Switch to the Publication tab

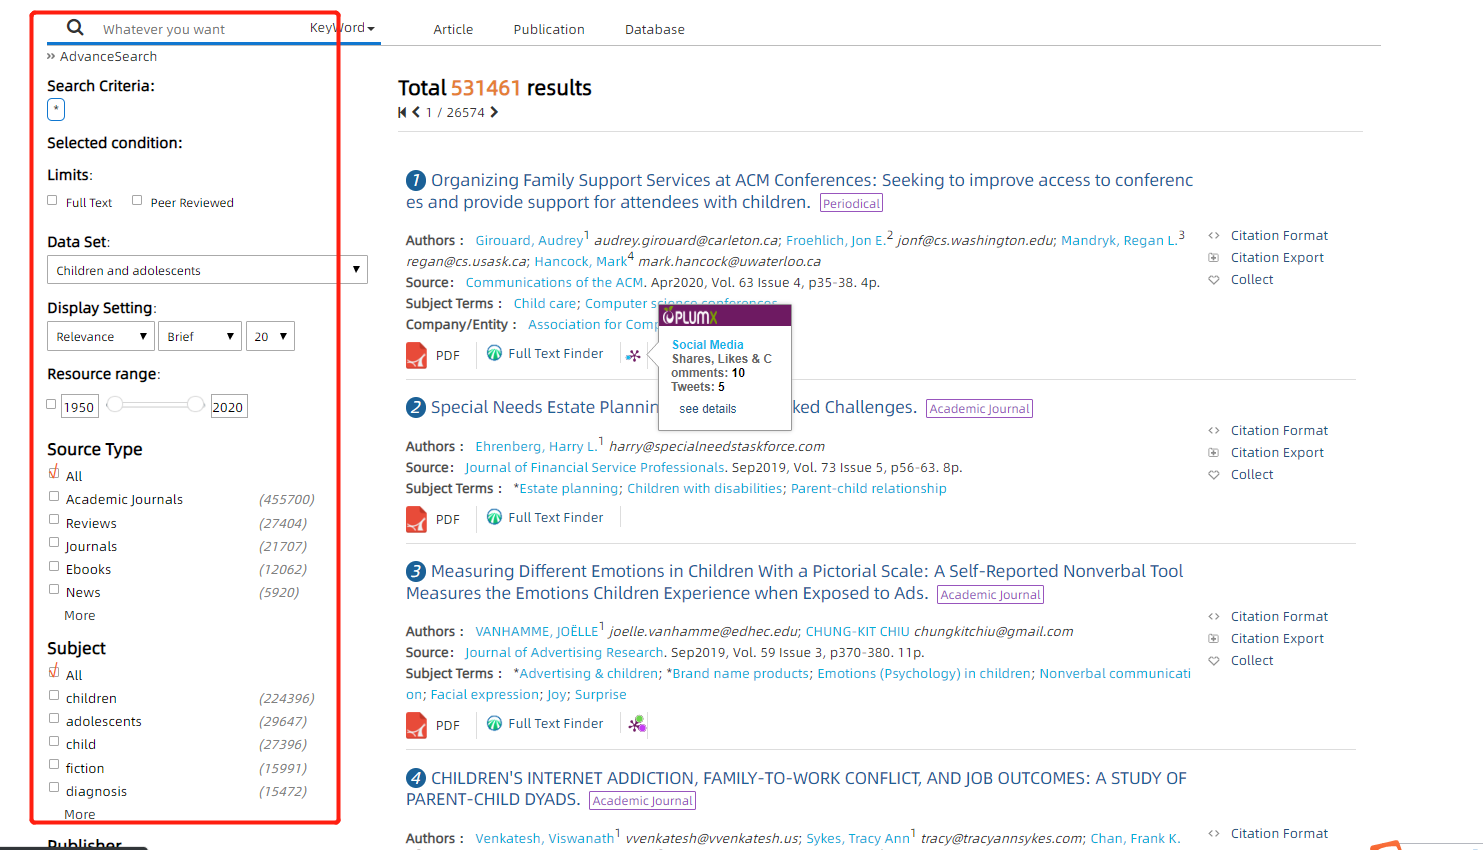point(549,29)
